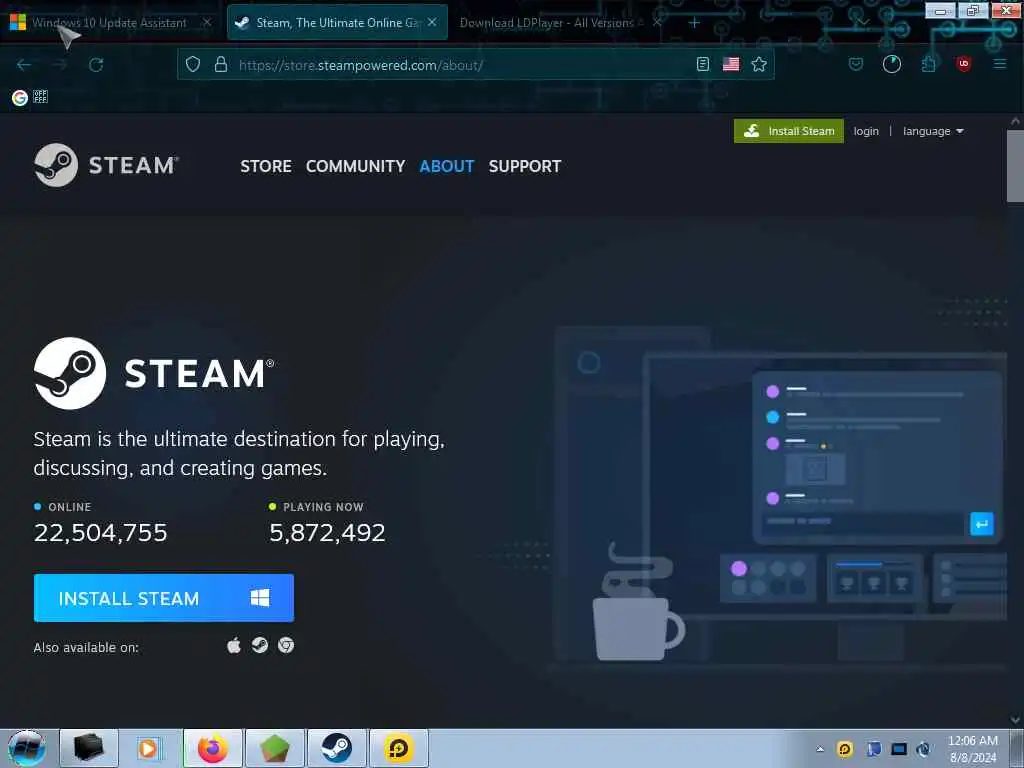This screenshot has height=768, width=1024.
Task: Click the second bookmark toolbar icon
Action: pos(40,97)
